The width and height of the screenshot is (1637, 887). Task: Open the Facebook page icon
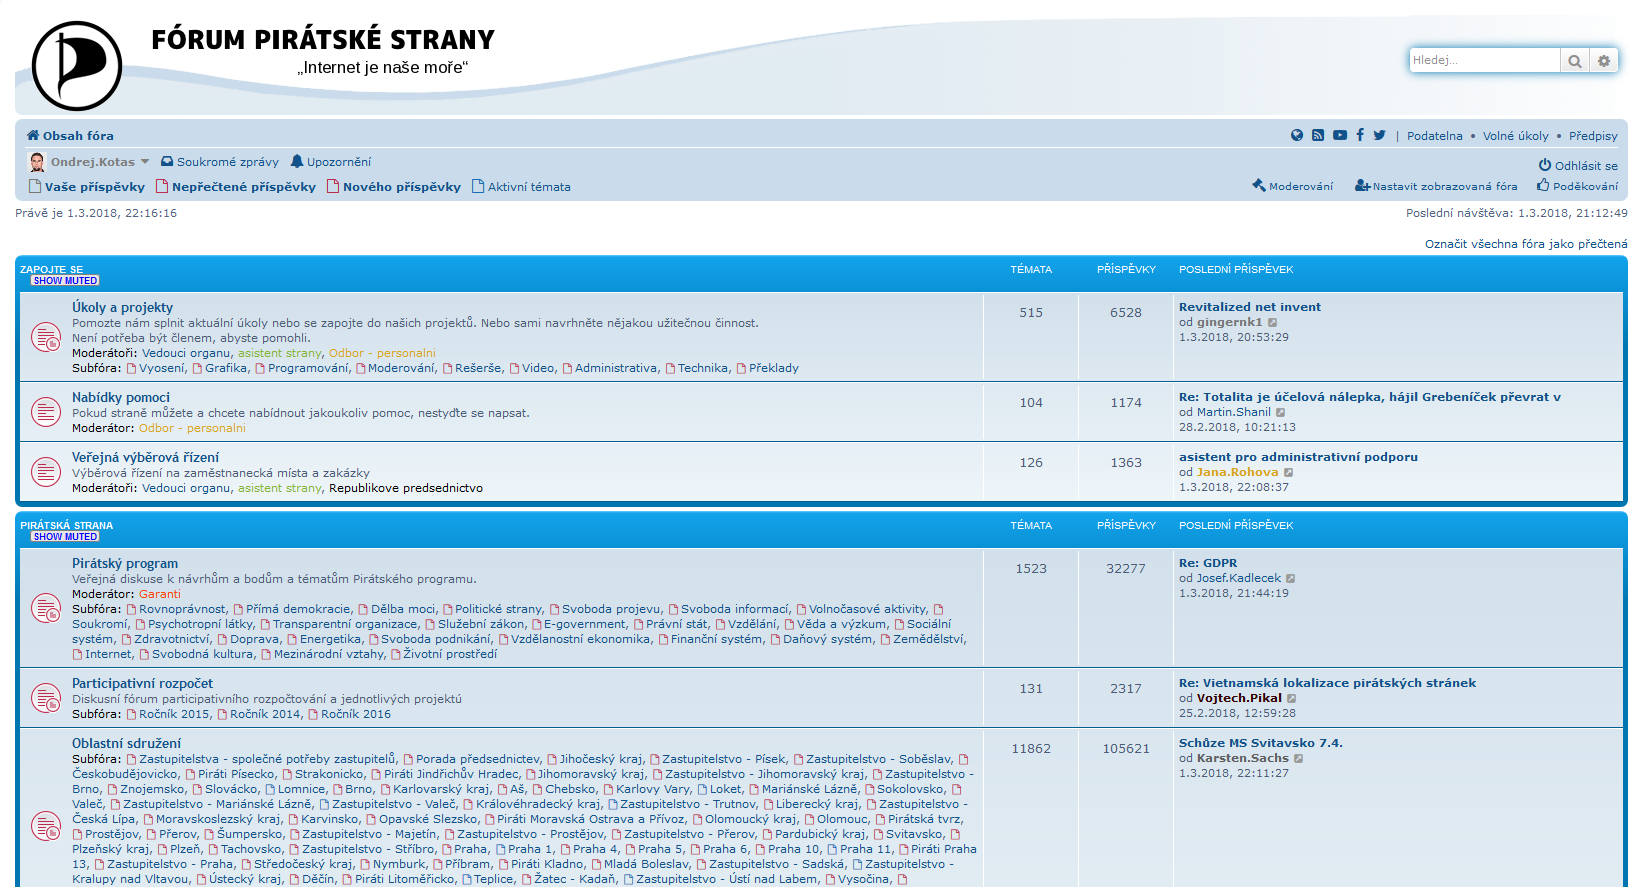[1360, 136]
